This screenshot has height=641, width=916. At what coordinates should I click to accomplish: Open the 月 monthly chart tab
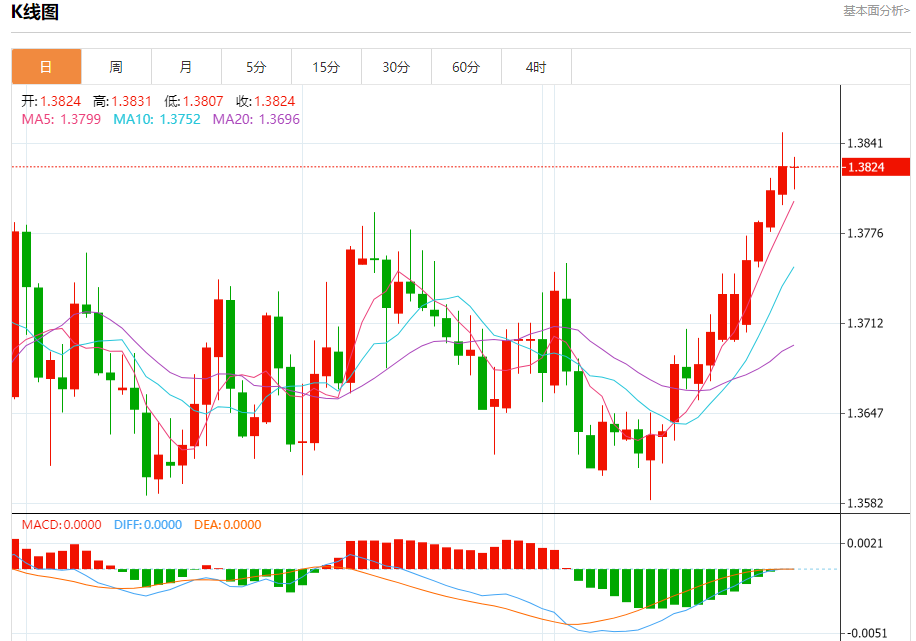(x=186, y=67)
